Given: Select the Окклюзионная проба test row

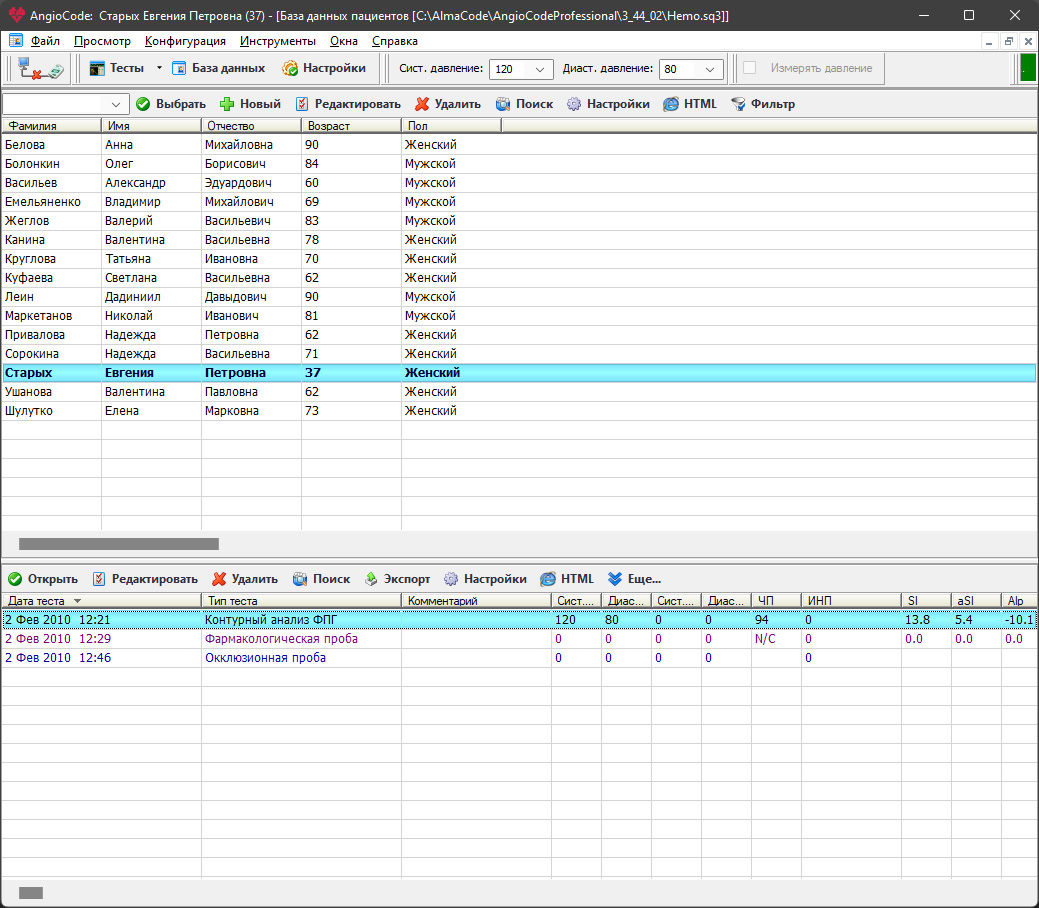Looking at the screenshot, I should 265,658.
